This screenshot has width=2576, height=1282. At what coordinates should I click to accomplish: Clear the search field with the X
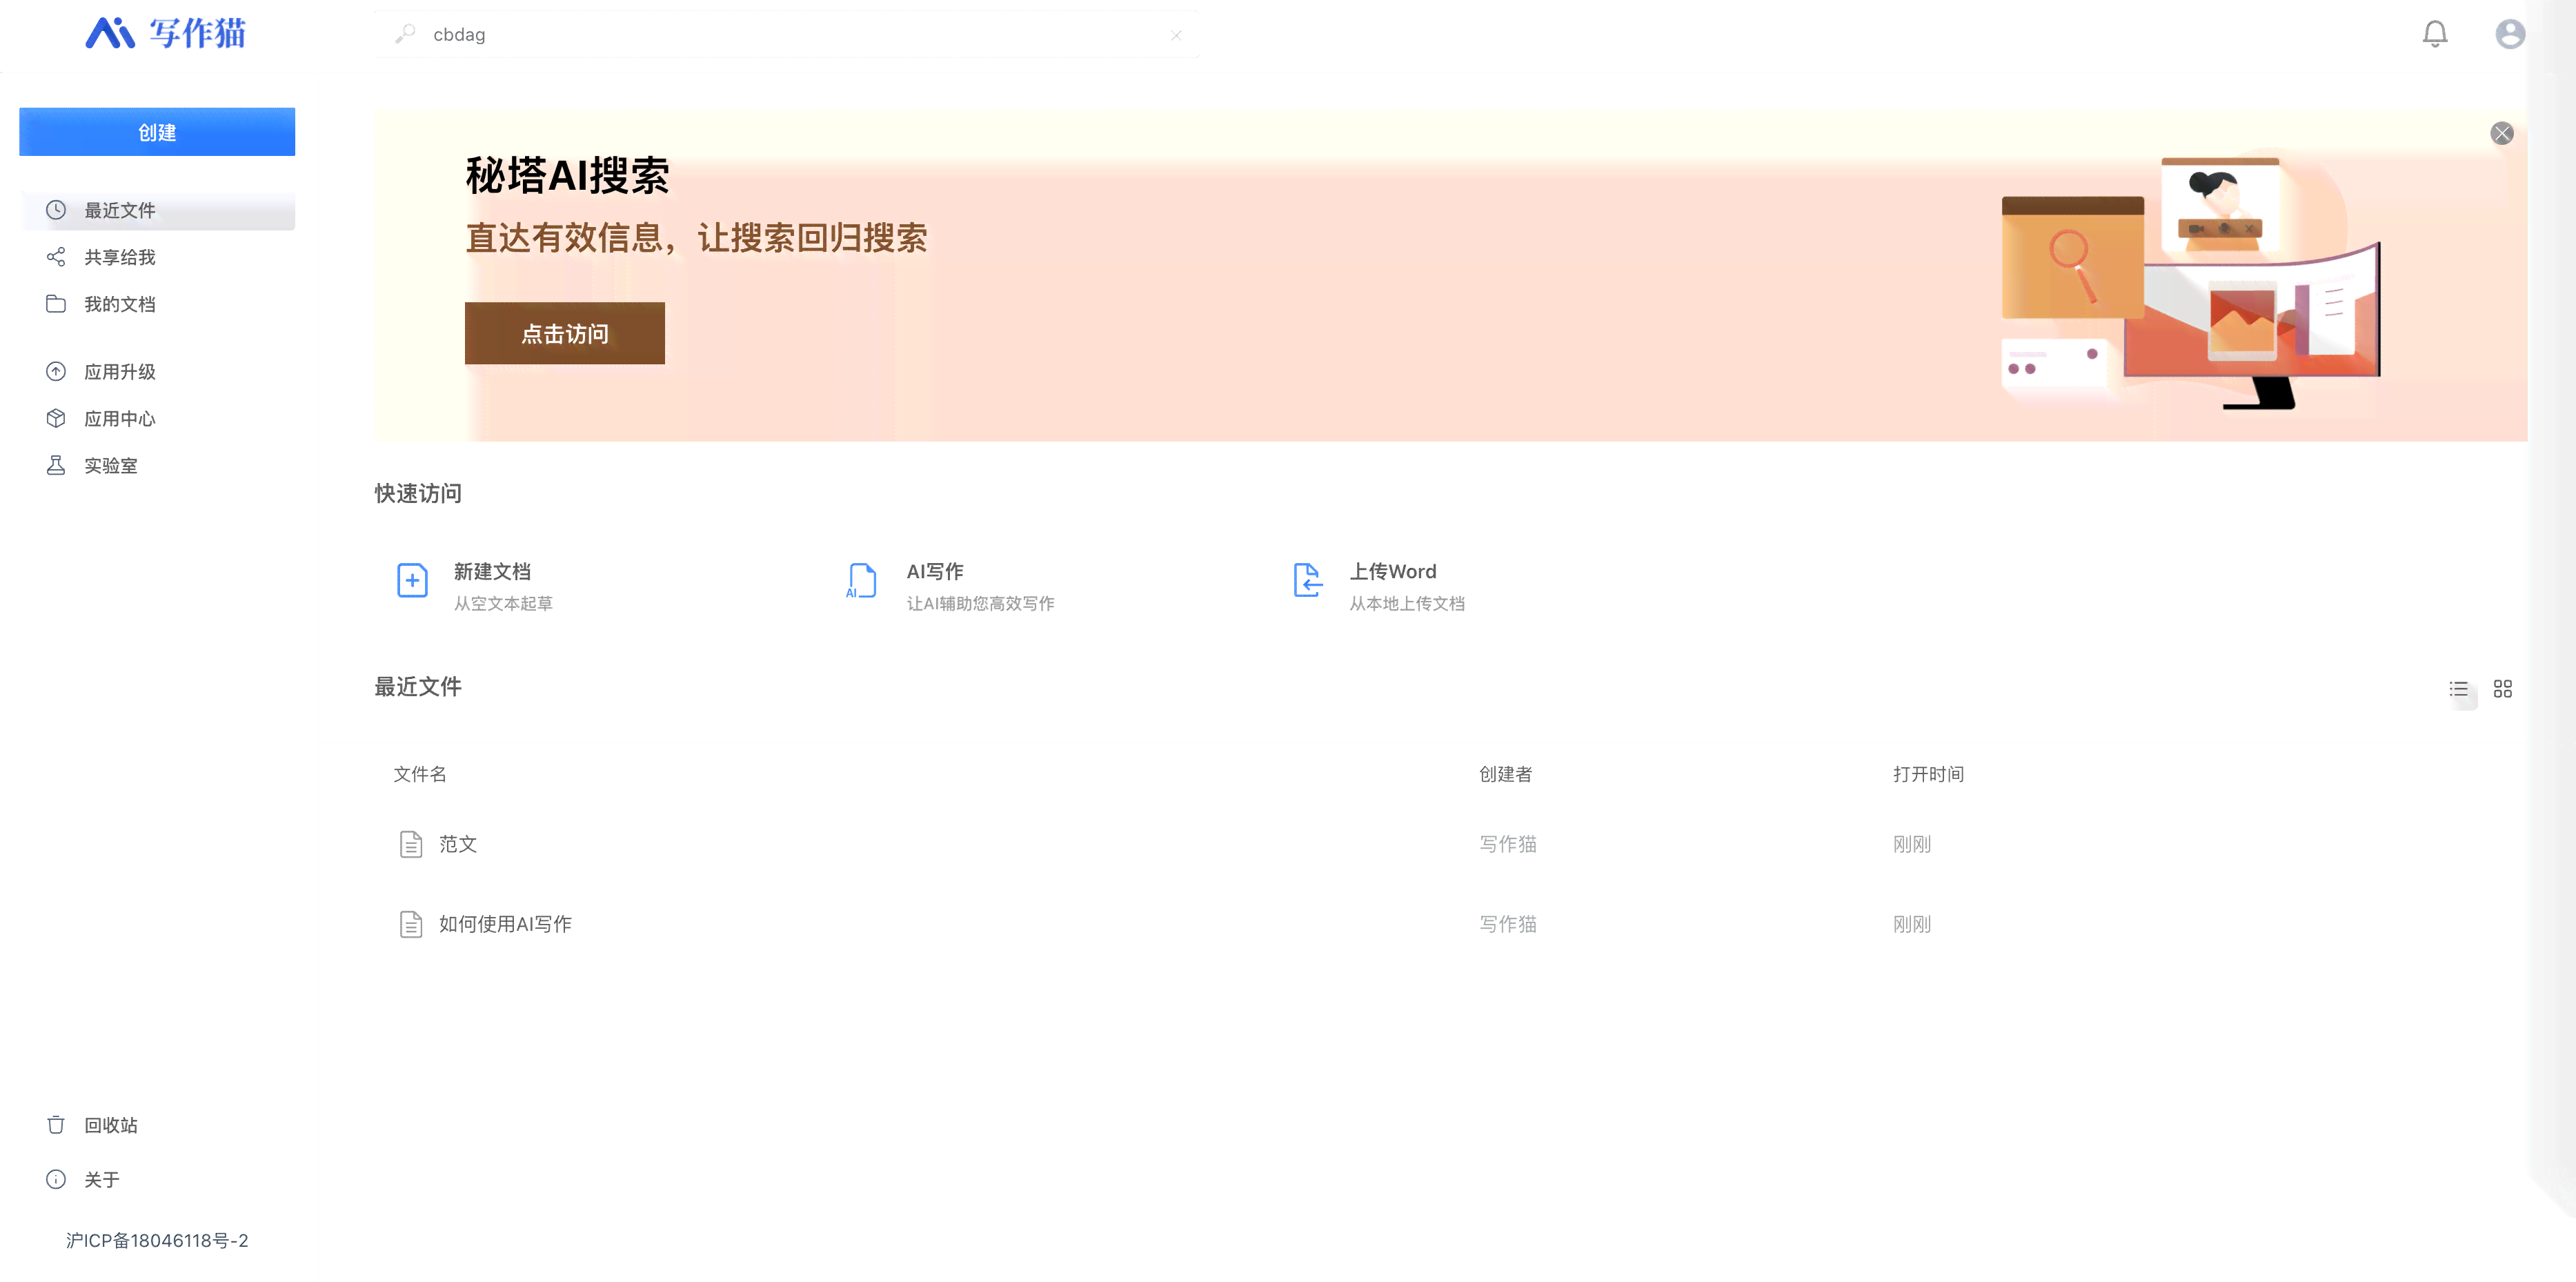(x=1176, y=35)
